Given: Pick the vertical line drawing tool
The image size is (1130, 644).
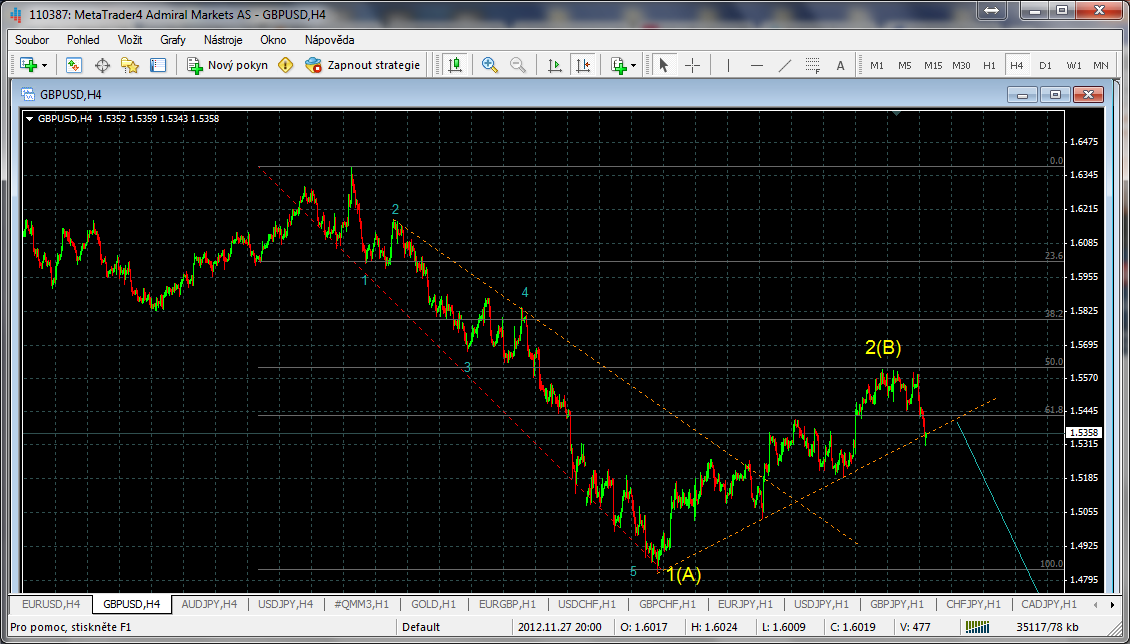Looking at the screenshot, I should (729, 65).
